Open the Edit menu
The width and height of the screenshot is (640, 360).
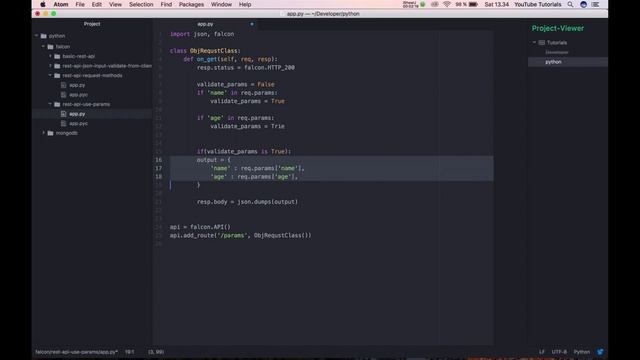pyautogui.click(x=97, y=4)
